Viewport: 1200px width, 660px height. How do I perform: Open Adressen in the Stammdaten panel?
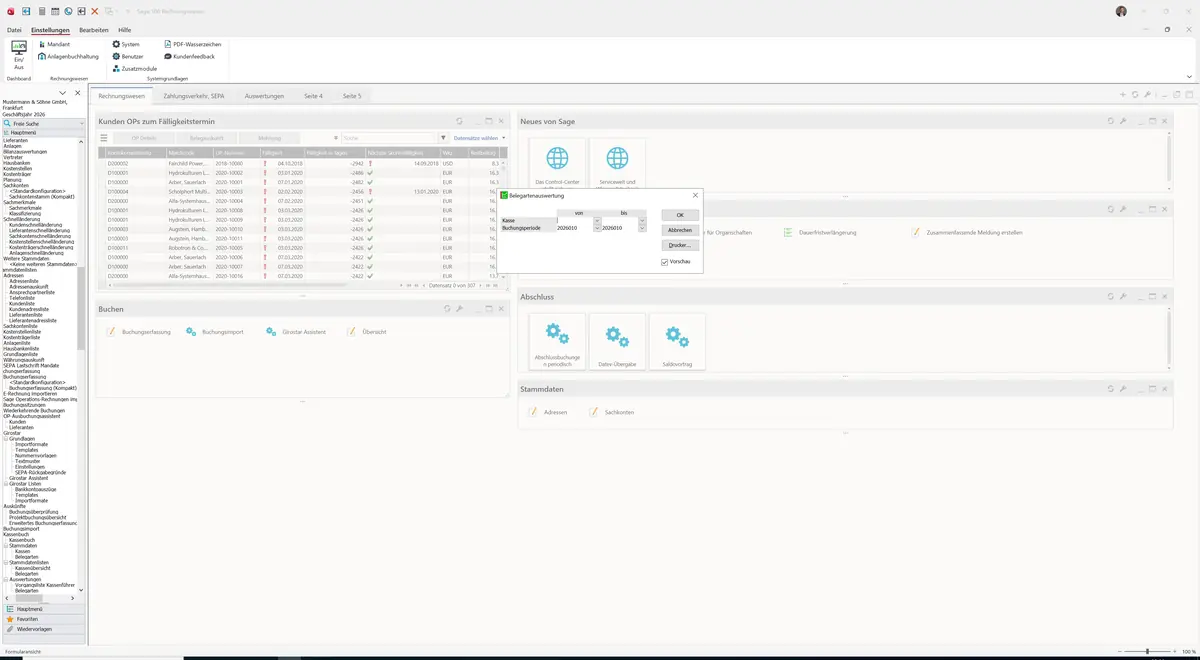point(548,412)
